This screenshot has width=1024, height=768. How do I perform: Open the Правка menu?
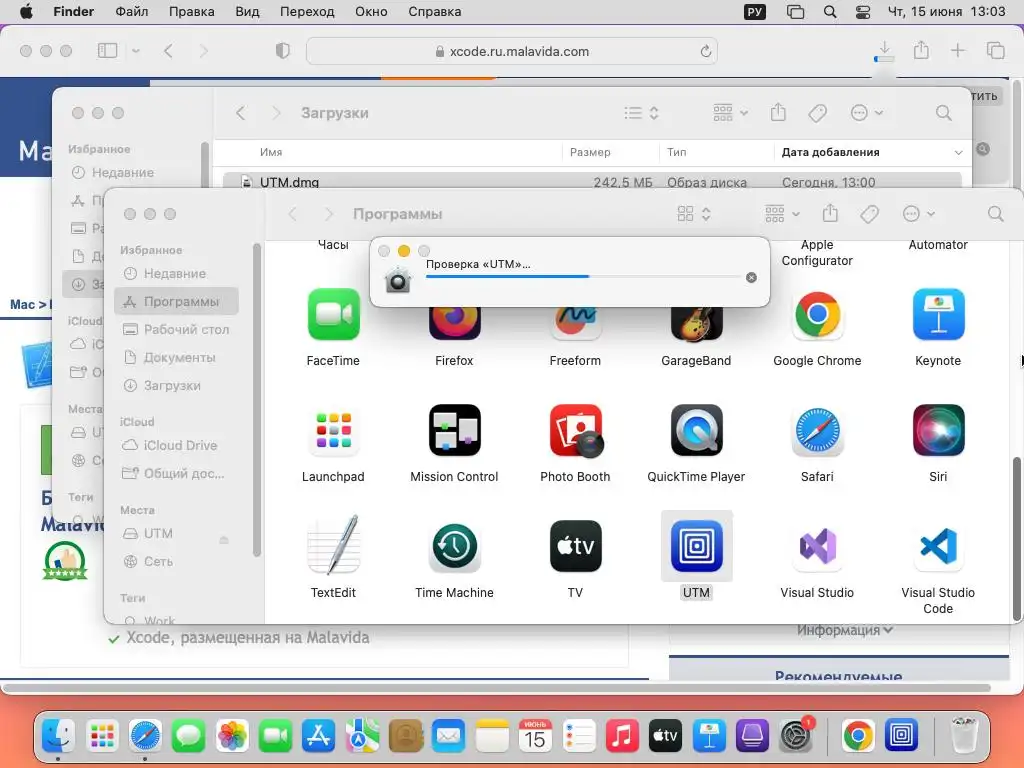click(191, 12)
